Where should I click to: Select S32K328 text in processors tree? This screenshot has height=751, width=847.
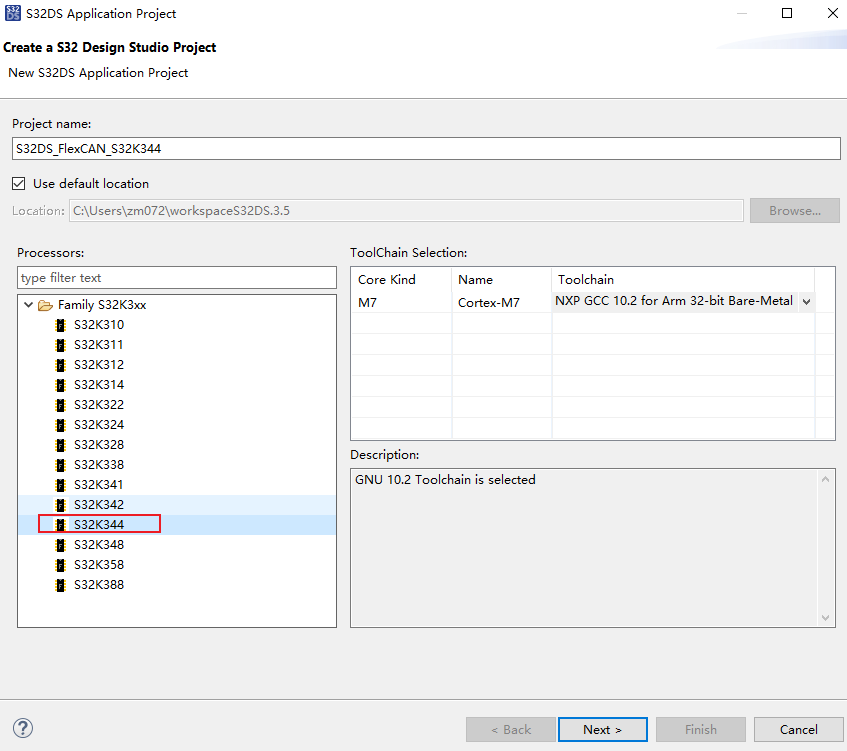coord(99,445)
